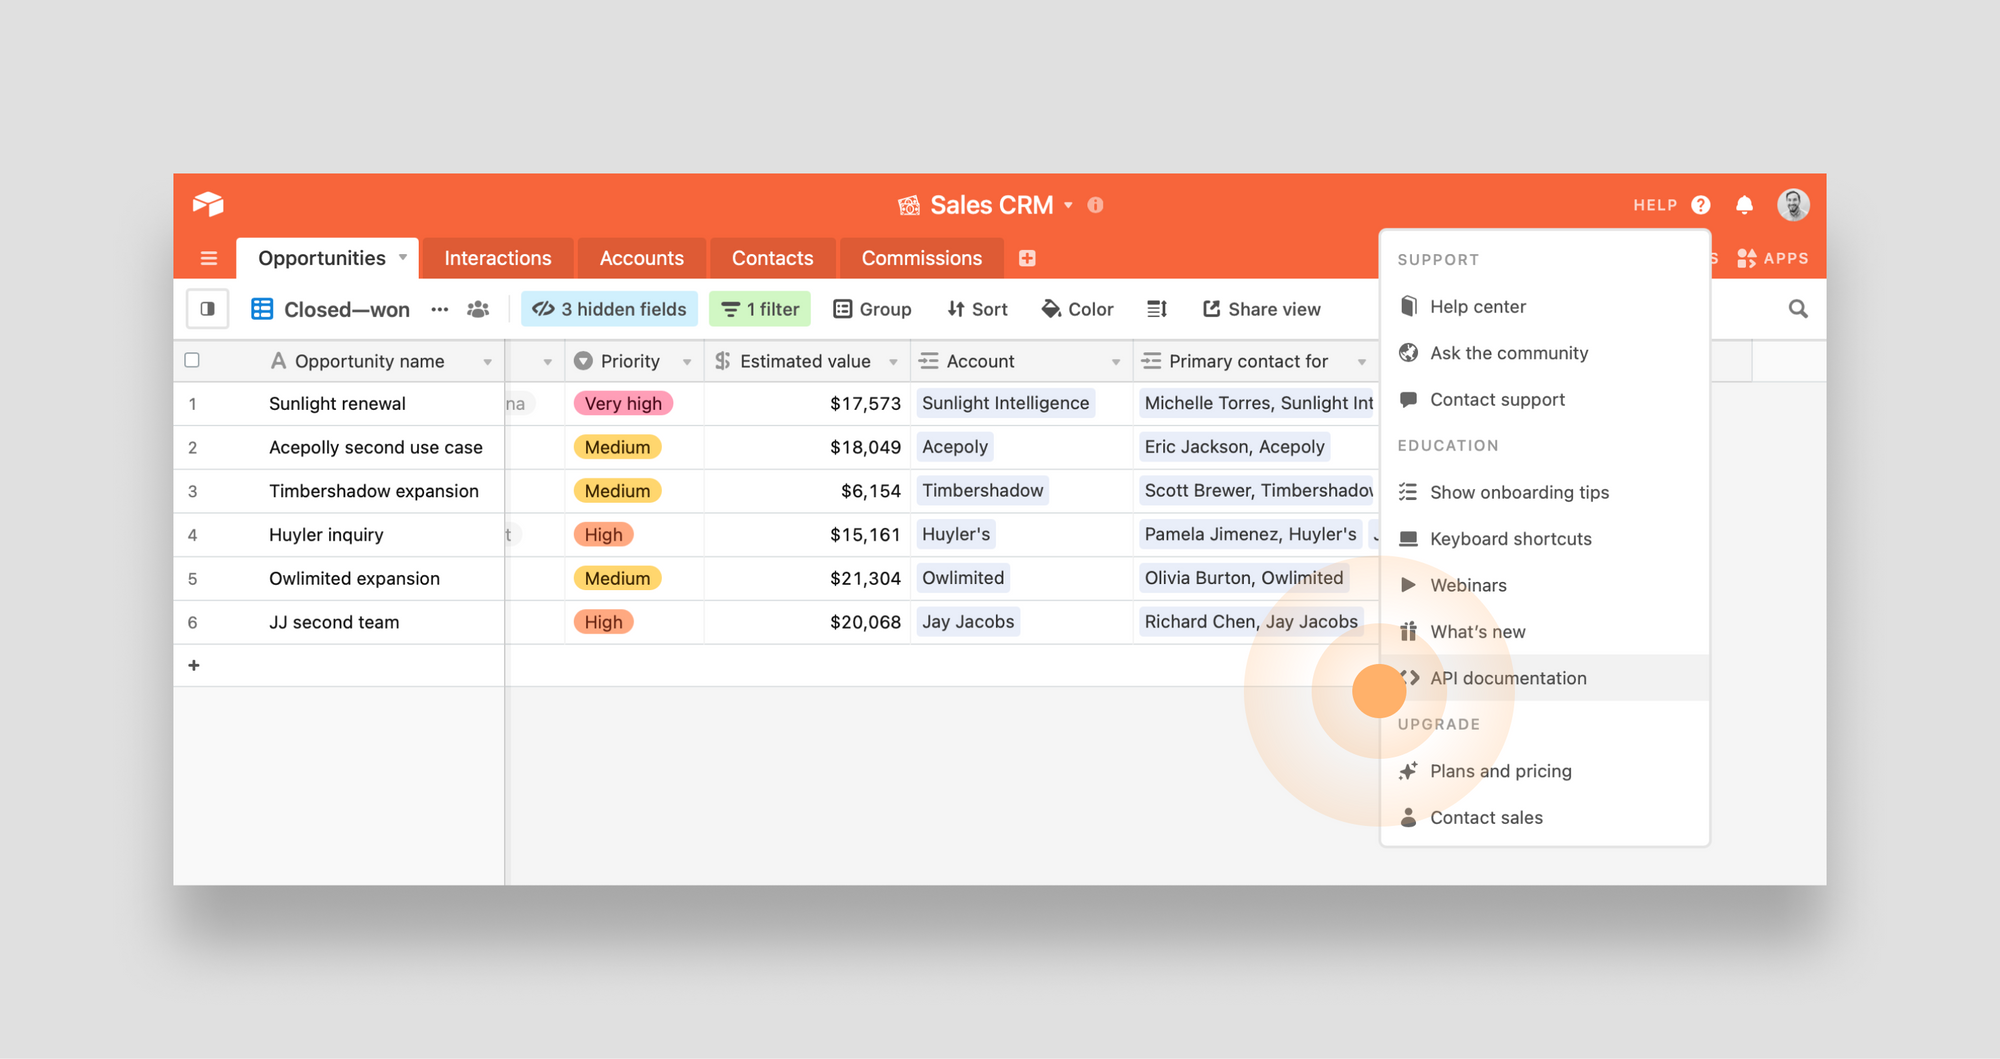Select What's new
The image size is (2000, 1059).
1545,632
